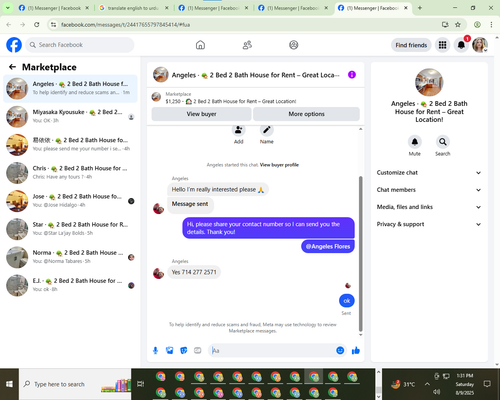The image size is (500, 400).
Task: Bookmark this page star icon
Action: pos(458,24)
